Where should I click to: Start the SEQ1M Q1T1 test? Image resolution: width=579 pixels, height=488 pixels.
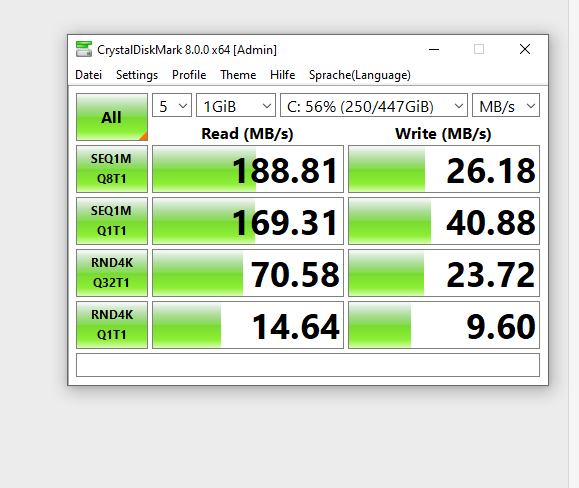tap(112, 221)
